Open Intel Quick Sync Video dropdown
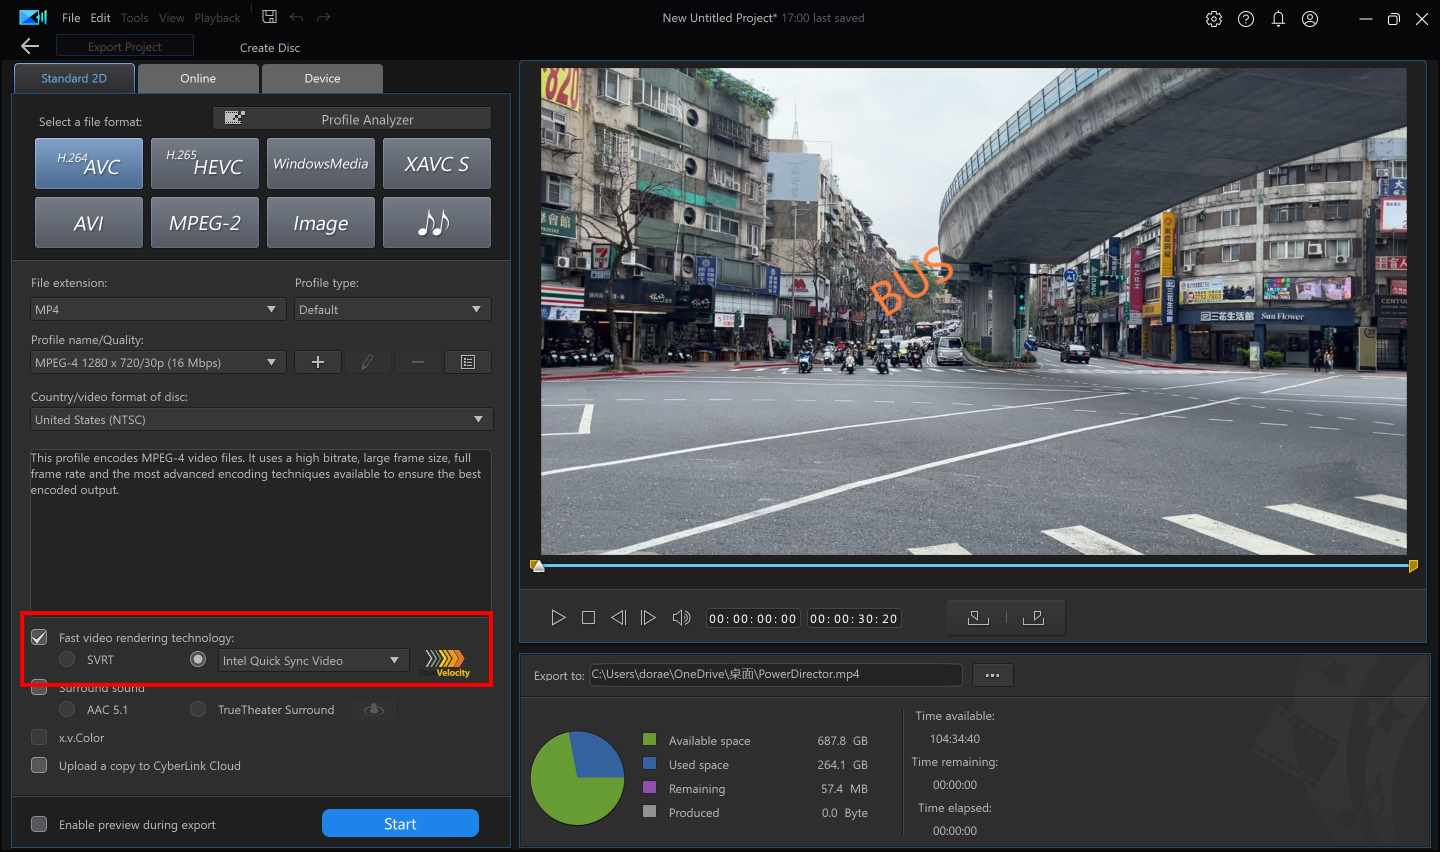Viewport: 1440px width, 852px height. coord(313,660)
